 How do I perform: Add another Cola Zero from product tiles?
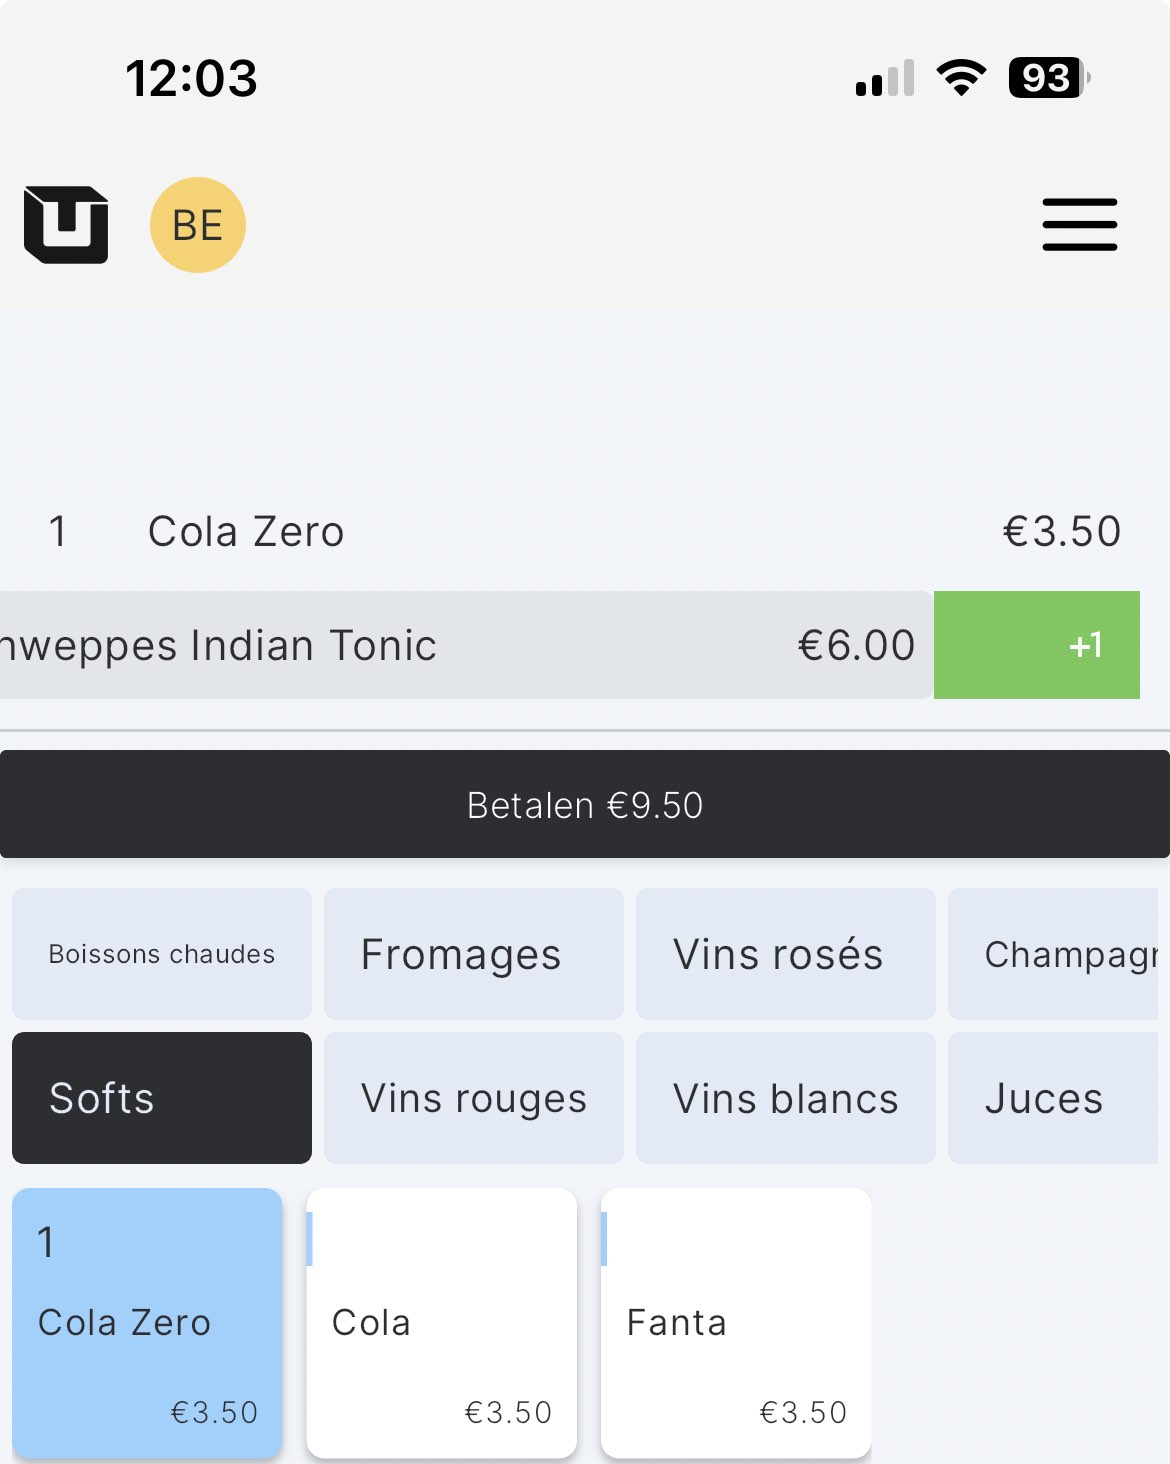click(147, 1323)
